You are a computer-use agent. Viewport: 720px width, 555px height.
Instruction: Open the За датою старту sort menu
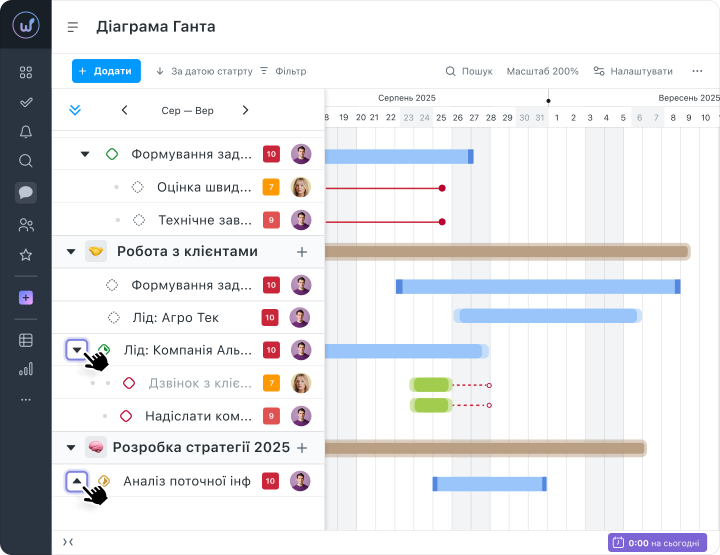[x=204, y=71]
